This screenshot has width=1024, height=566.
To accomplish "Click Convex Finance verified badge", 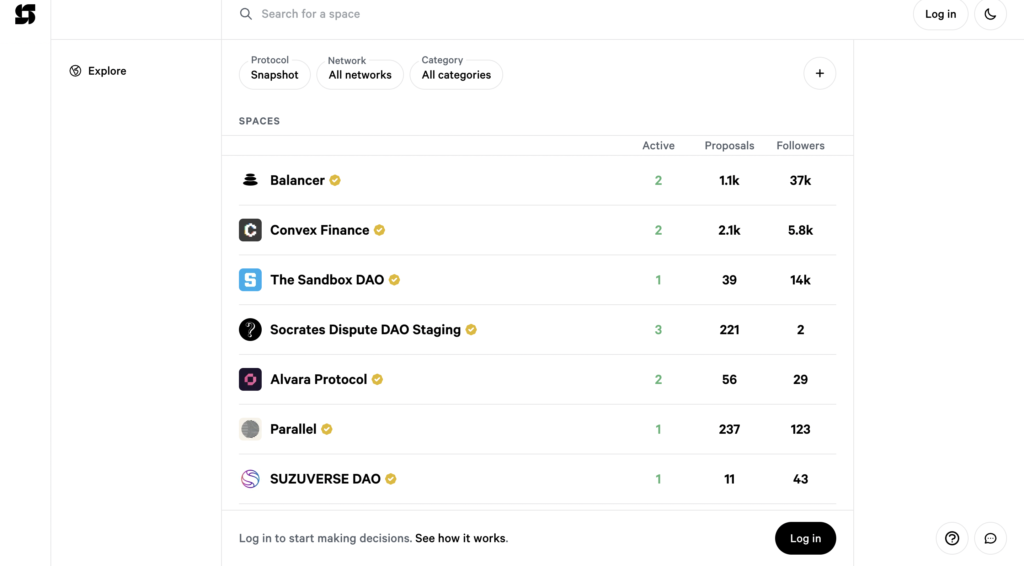I will tap(379, 230).
